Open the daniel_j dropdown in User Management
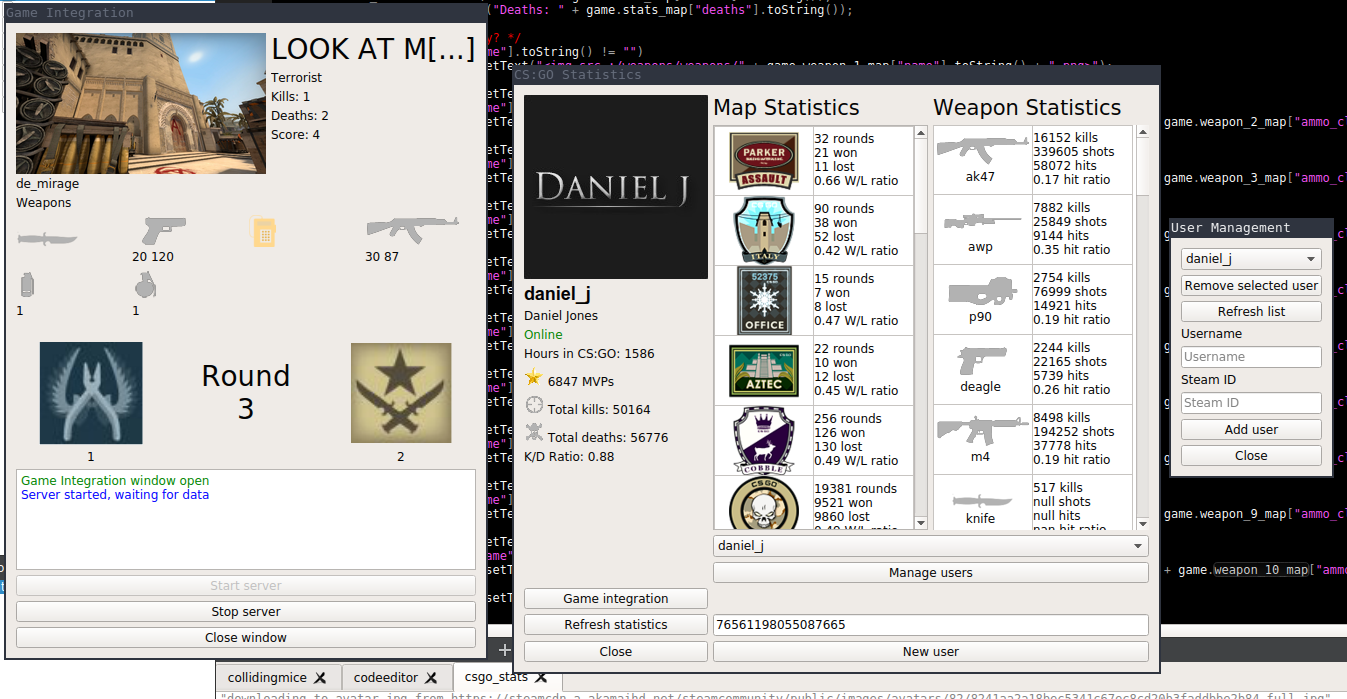 point(1251,259)
